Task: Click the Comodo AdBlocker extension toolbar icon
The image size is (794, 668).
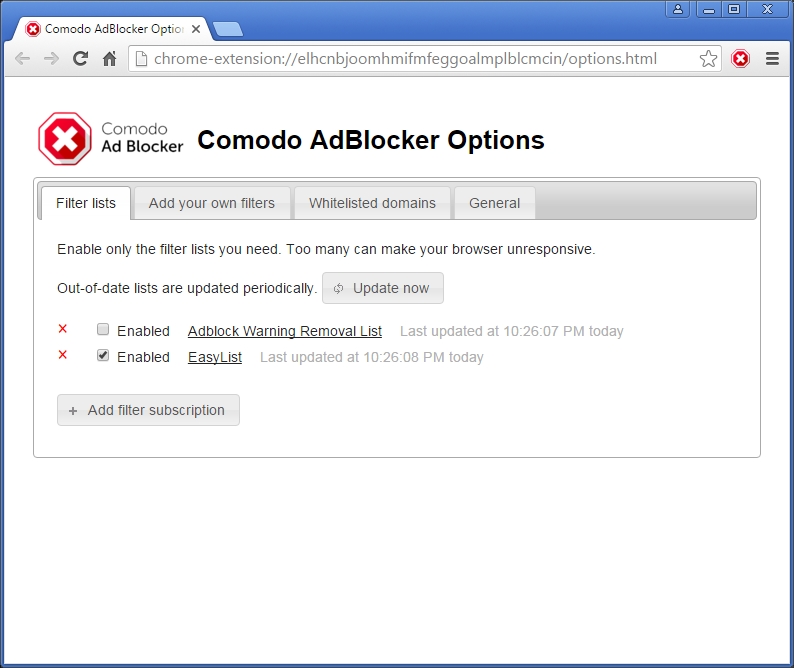Action: [x=740, y=59]
